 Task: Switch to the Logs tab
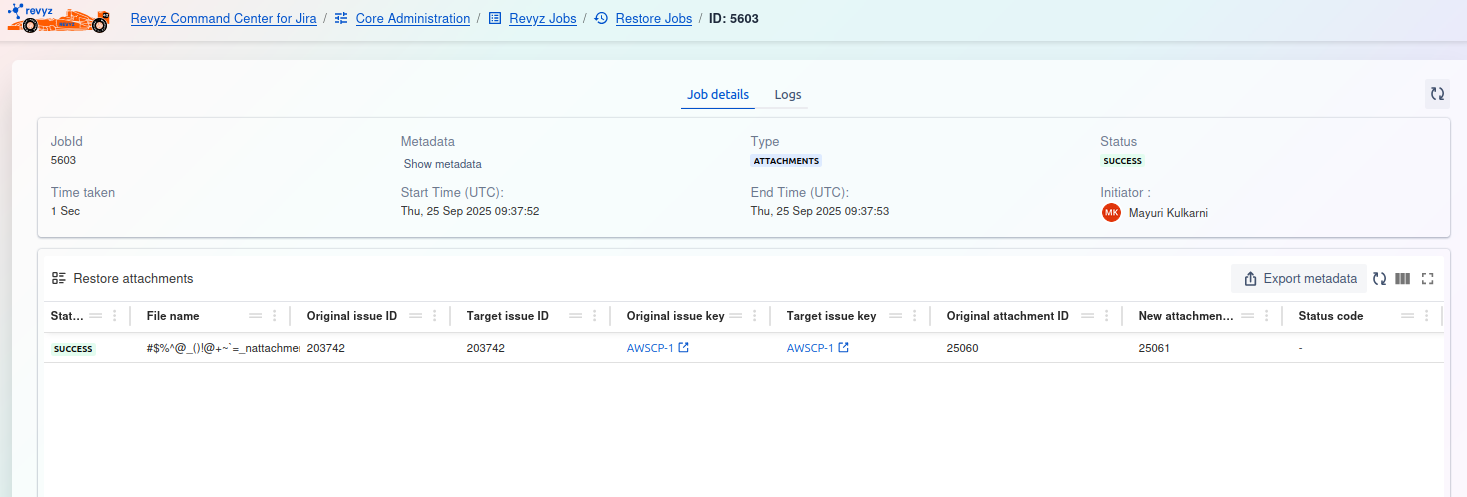tap(788, 95)
